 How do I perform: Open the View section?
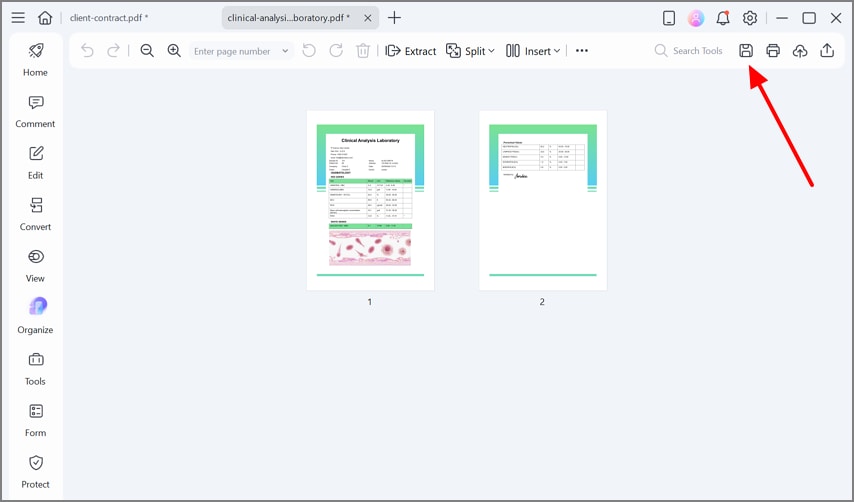(35, 266)
